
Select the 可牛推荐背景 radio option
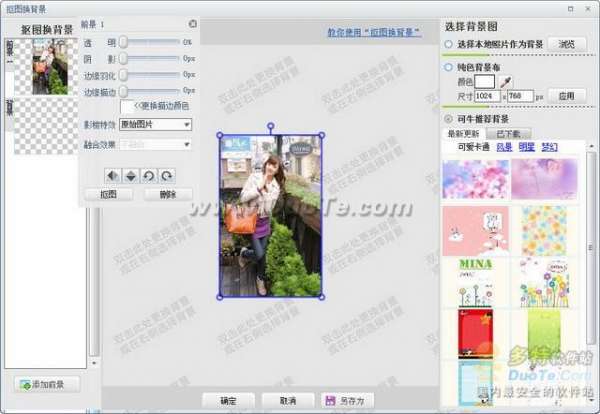448,118
